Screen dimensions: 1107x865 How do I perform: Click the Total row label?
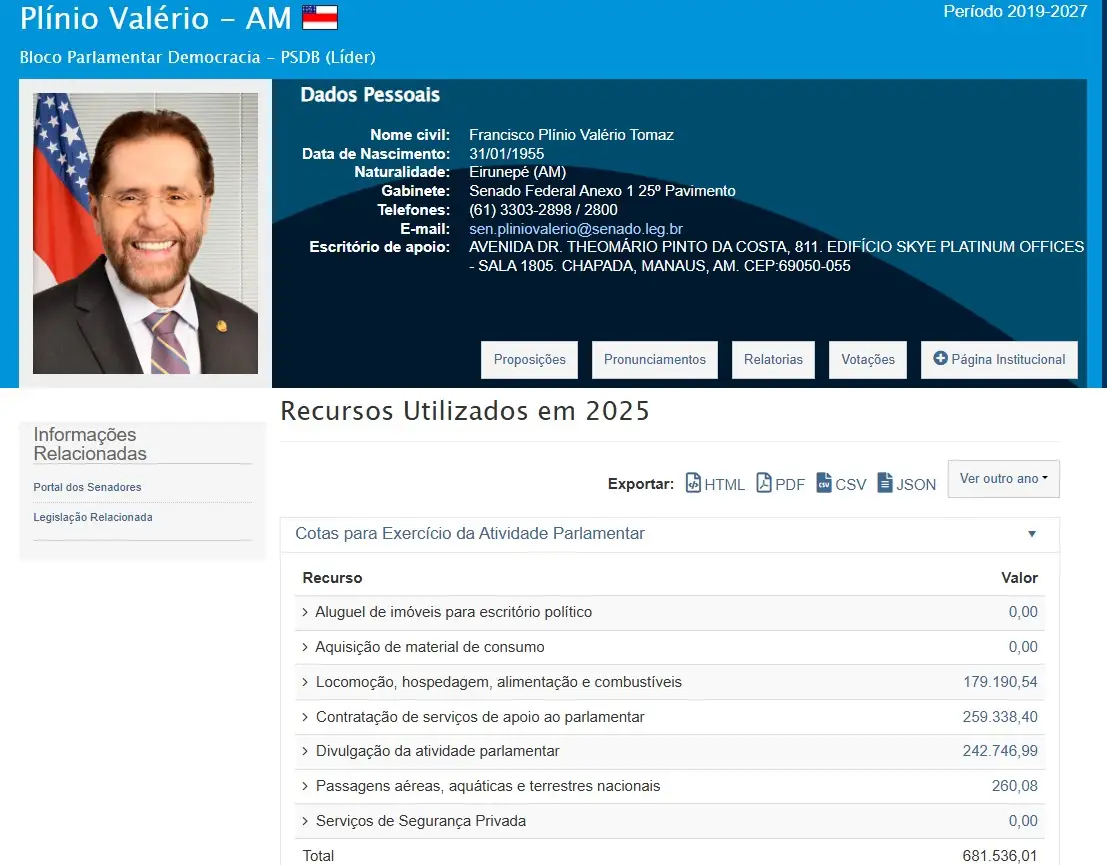point(318,856)
